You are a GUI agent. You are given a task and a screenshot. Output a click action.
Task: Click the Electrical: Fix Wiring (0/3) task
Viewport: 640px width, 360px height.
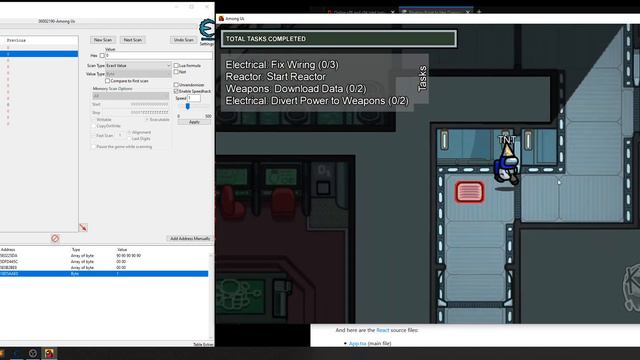pos(282,65)
